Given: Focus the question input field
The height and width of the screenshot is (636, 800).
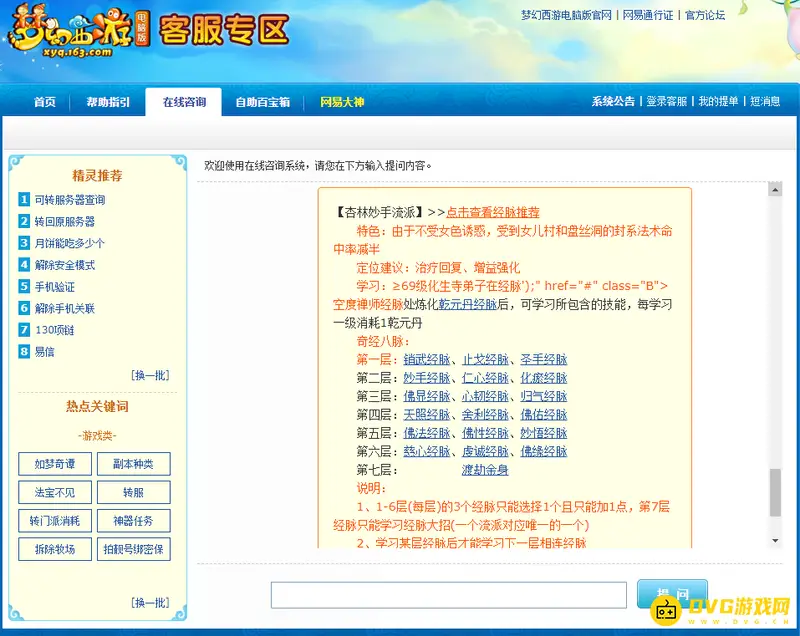Looking at the screenshot, I should tap(448, 595).
